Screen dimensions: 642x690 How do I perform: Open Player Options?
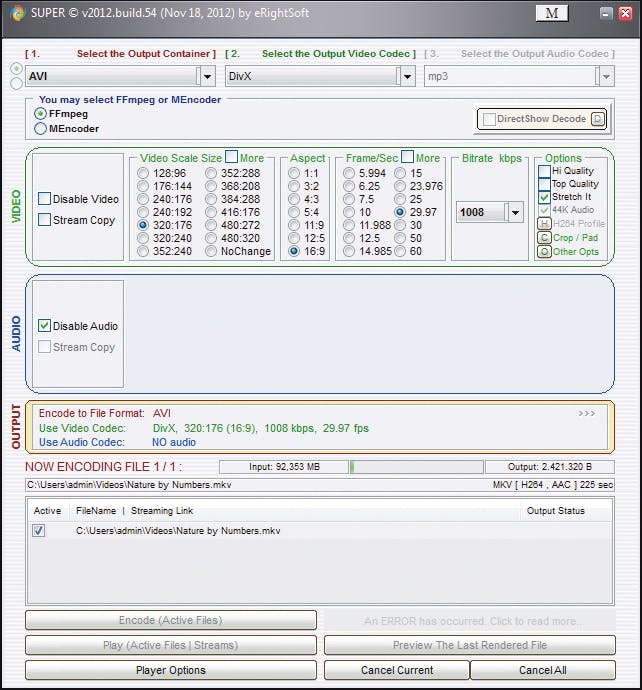[x=171, y=670]
